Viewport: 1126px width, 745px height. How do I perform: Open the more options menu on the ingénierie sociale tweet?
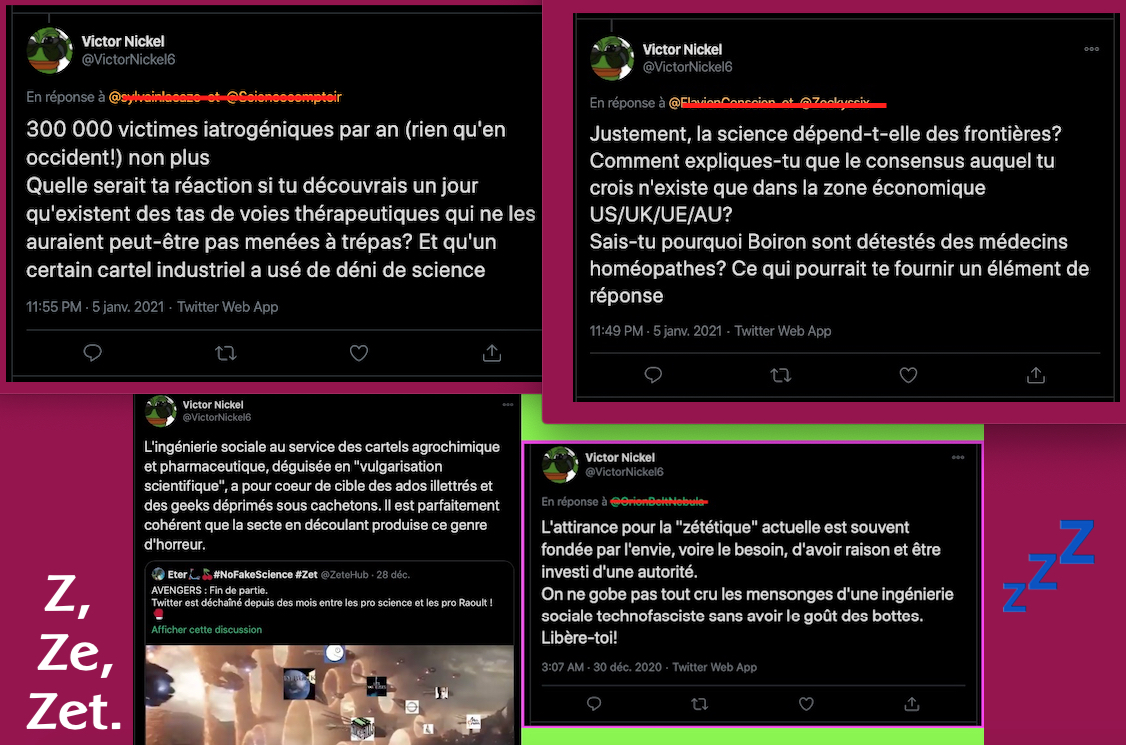click(x=508, y=404)
